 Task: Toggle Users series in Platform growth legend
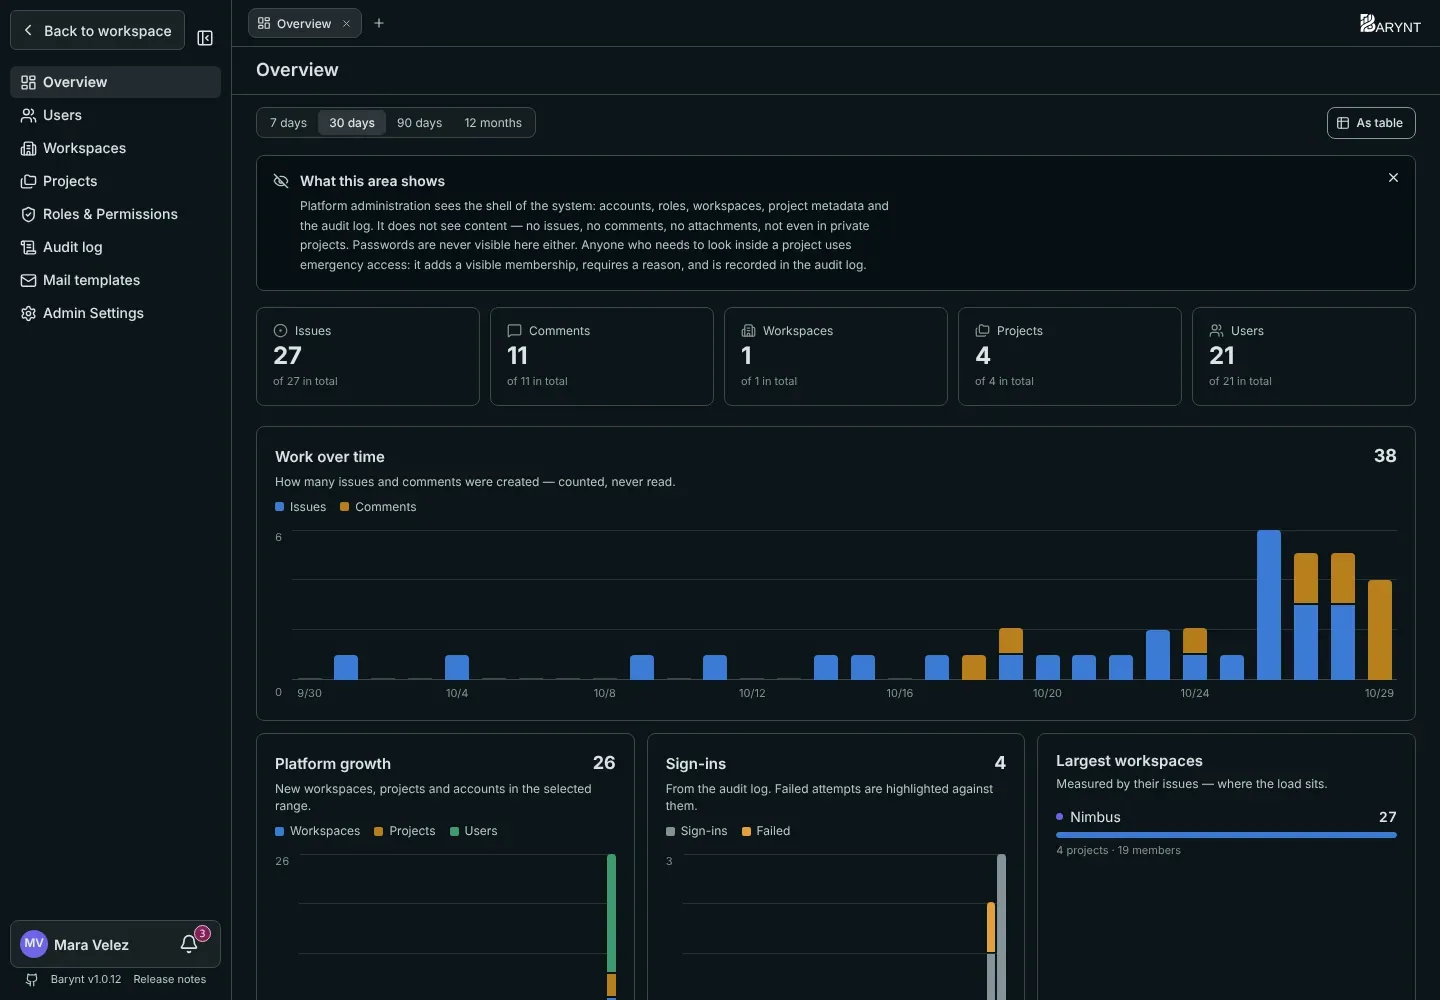[474, 831]
